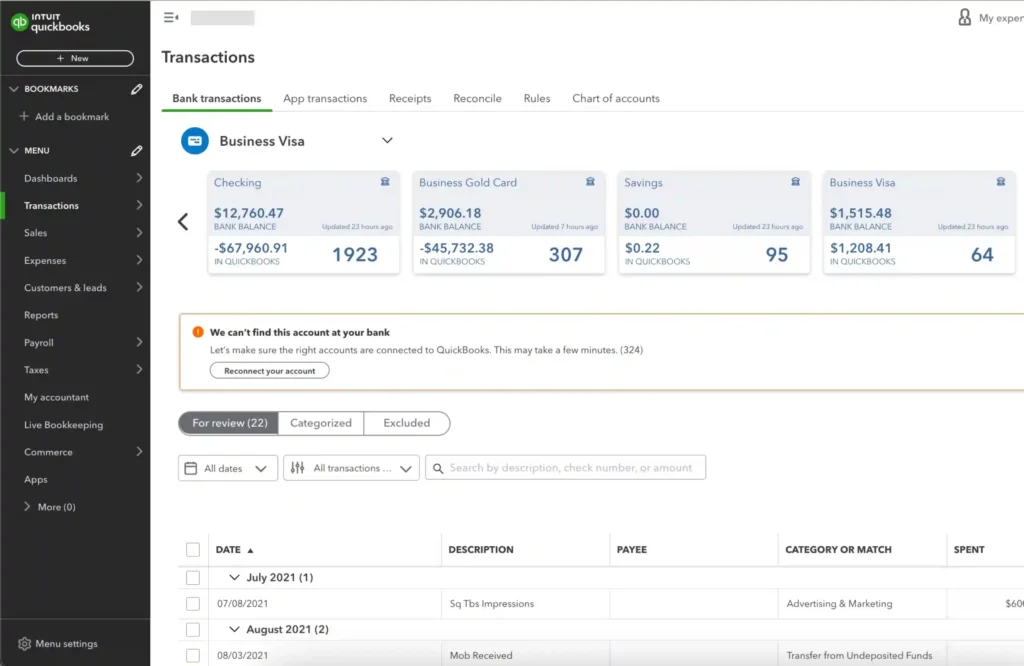Viewport: 1024px width, 666px height.
Task: Select the 08/03/2021 transaction checkbox
Action: click(x=193, y=656)
